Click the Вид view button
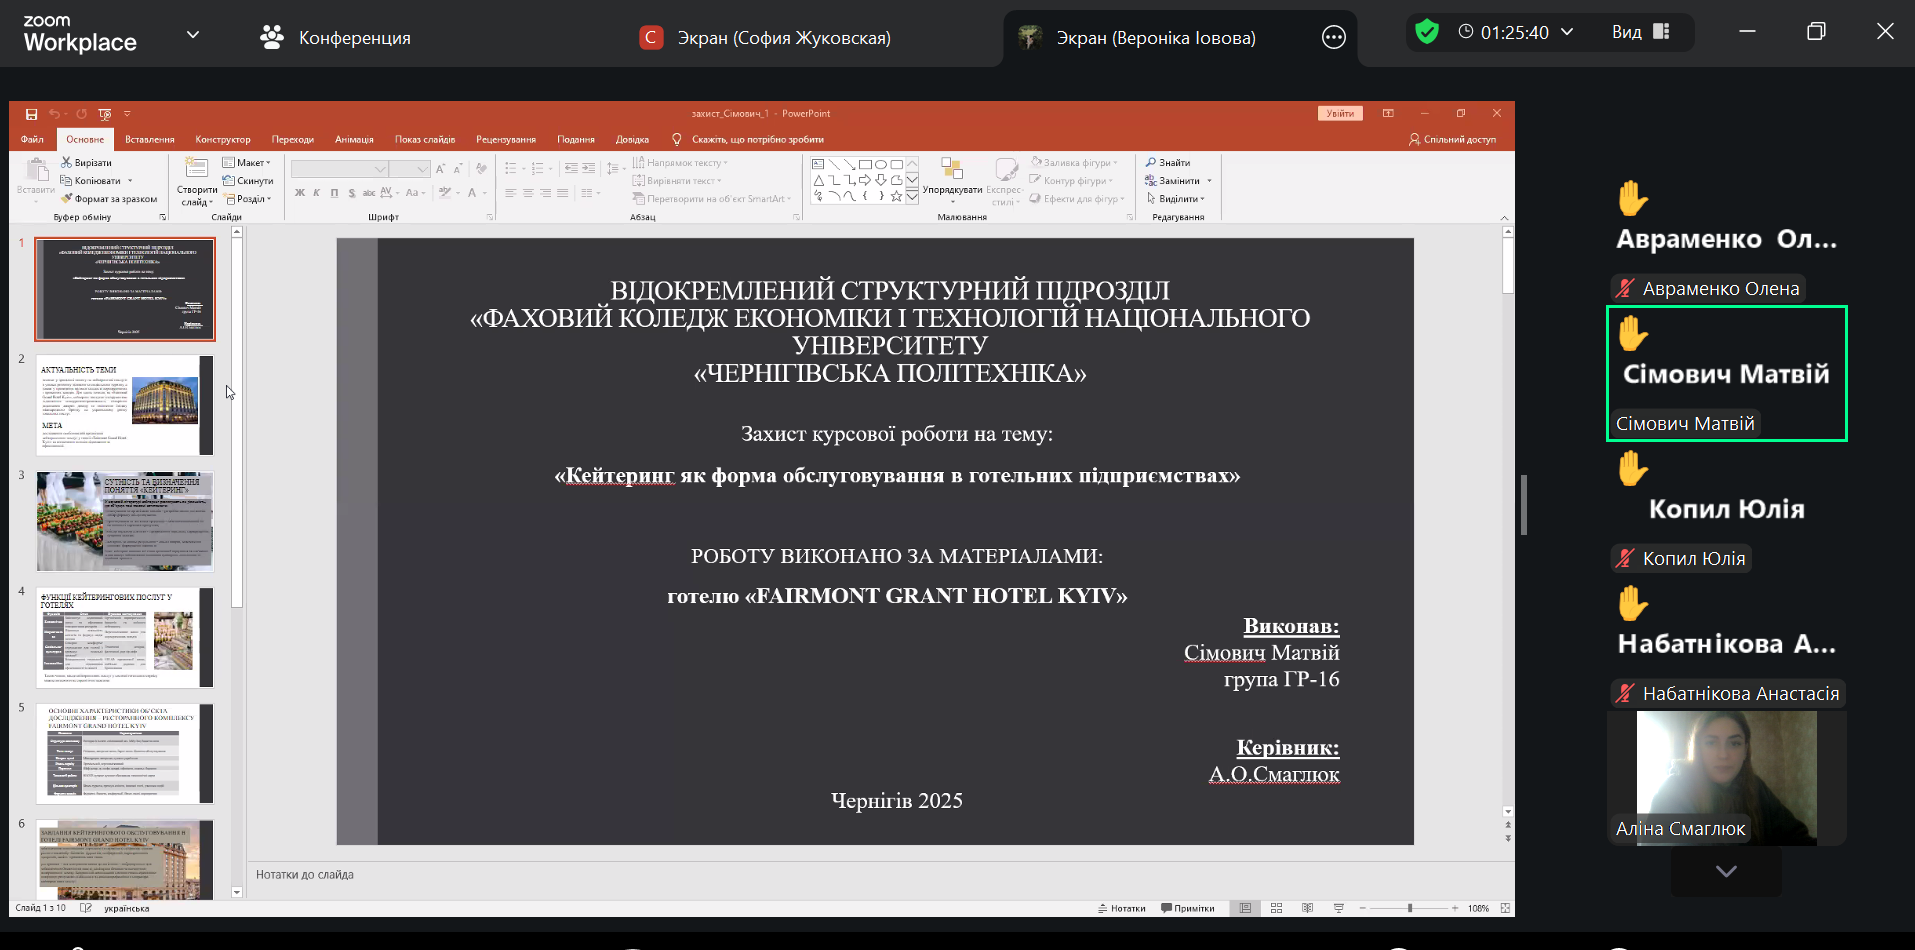 click(x=1640, y=32)
